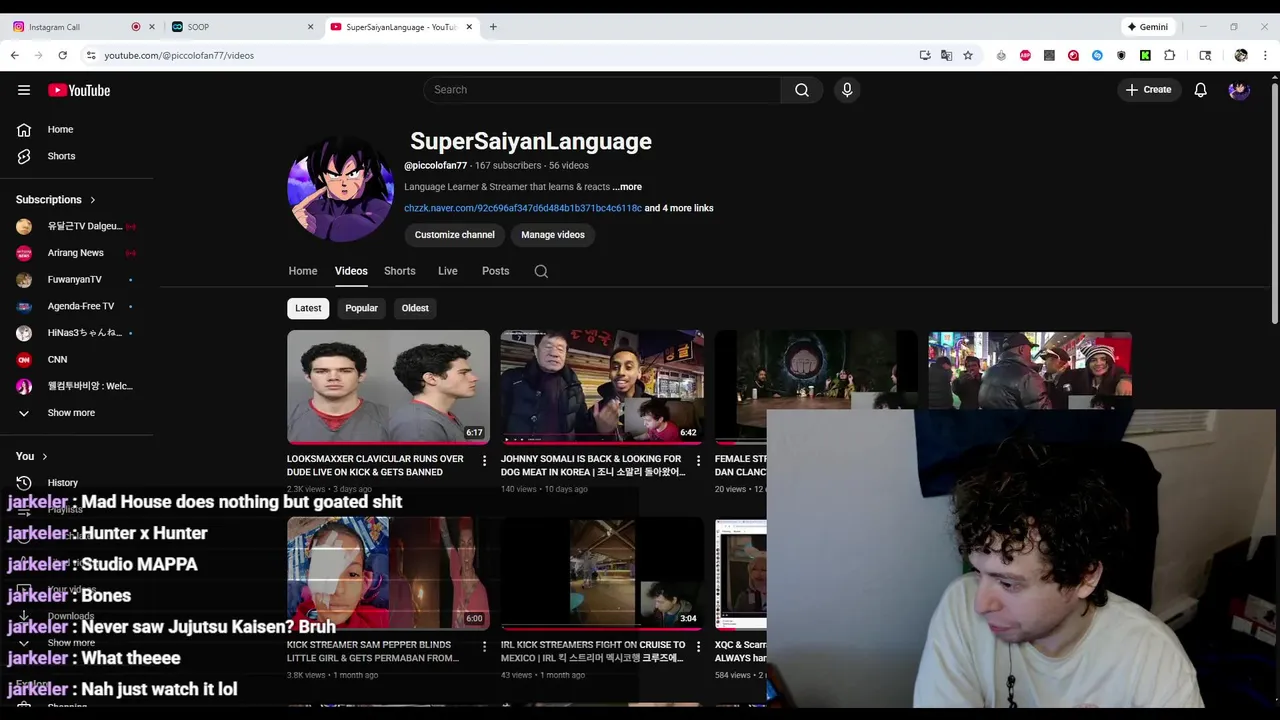The image size is (1280, 720).
Task: Open options for SAM PEPPER video
Action: [484, 647]
